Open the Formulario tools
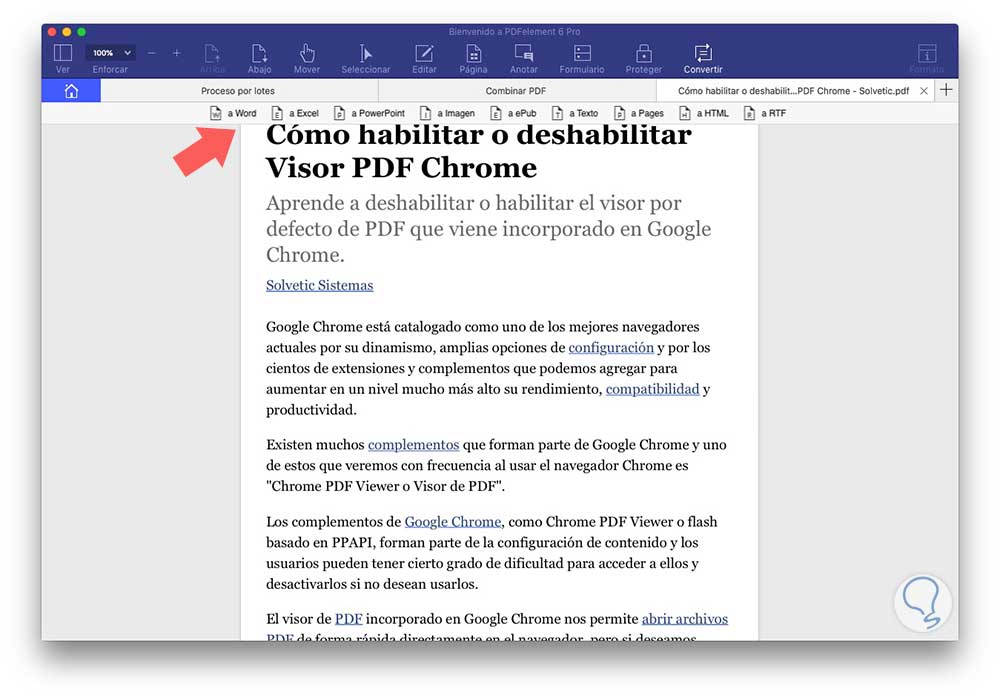 582,59
